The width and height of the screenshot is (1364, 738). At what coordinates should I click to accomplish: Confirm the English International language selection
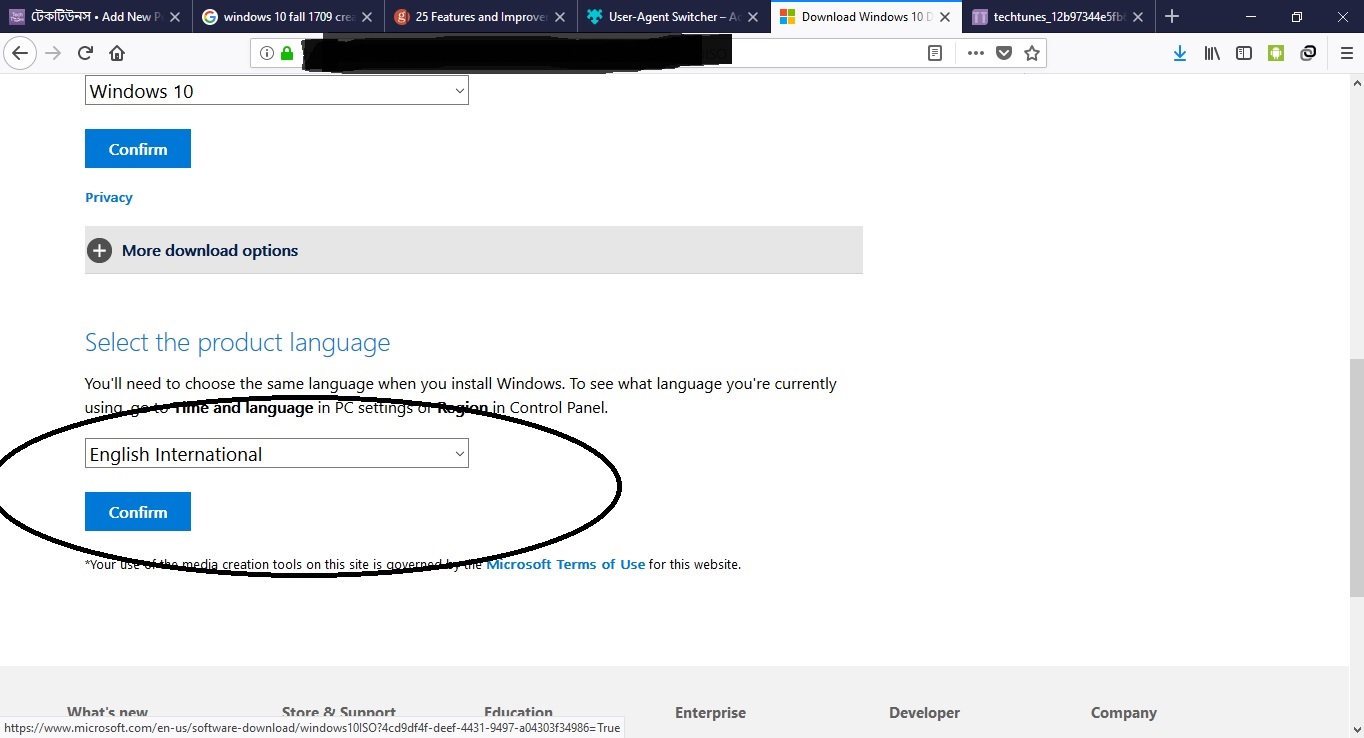(138, 512)
